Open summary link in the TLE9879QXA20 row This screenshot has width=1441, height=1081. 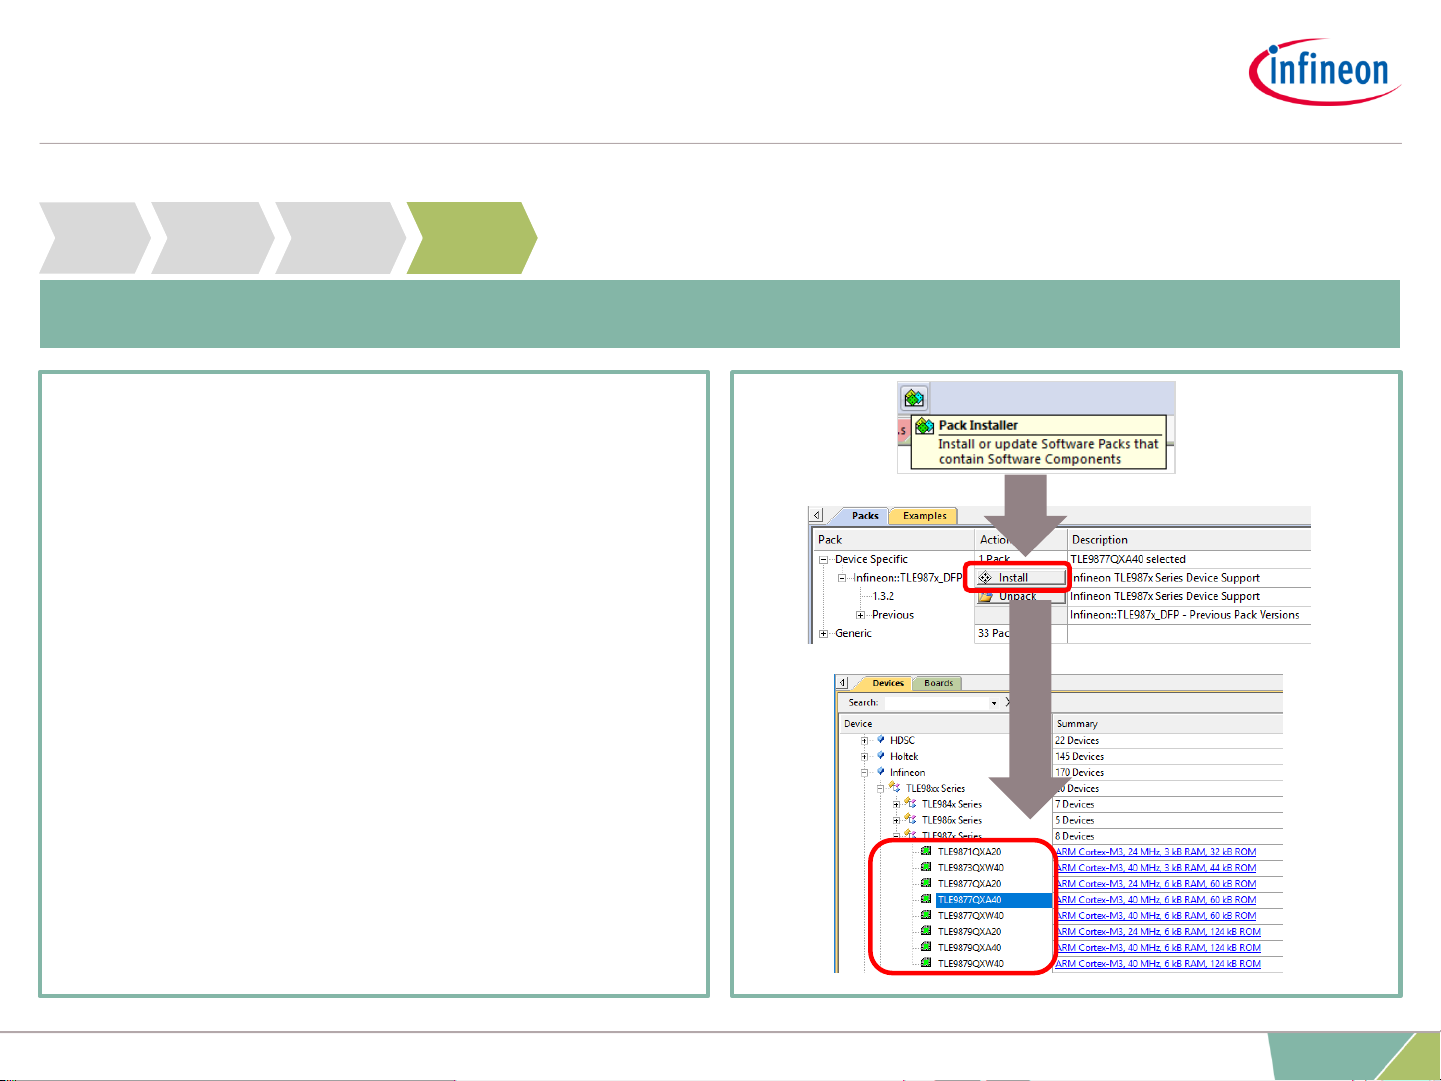[1158, 932]
